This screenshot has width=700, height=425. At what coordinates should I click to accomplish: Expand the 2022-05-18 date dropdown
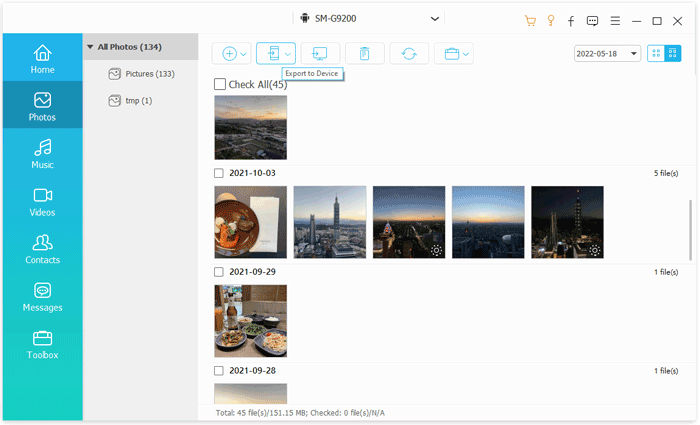coord(607,54)
